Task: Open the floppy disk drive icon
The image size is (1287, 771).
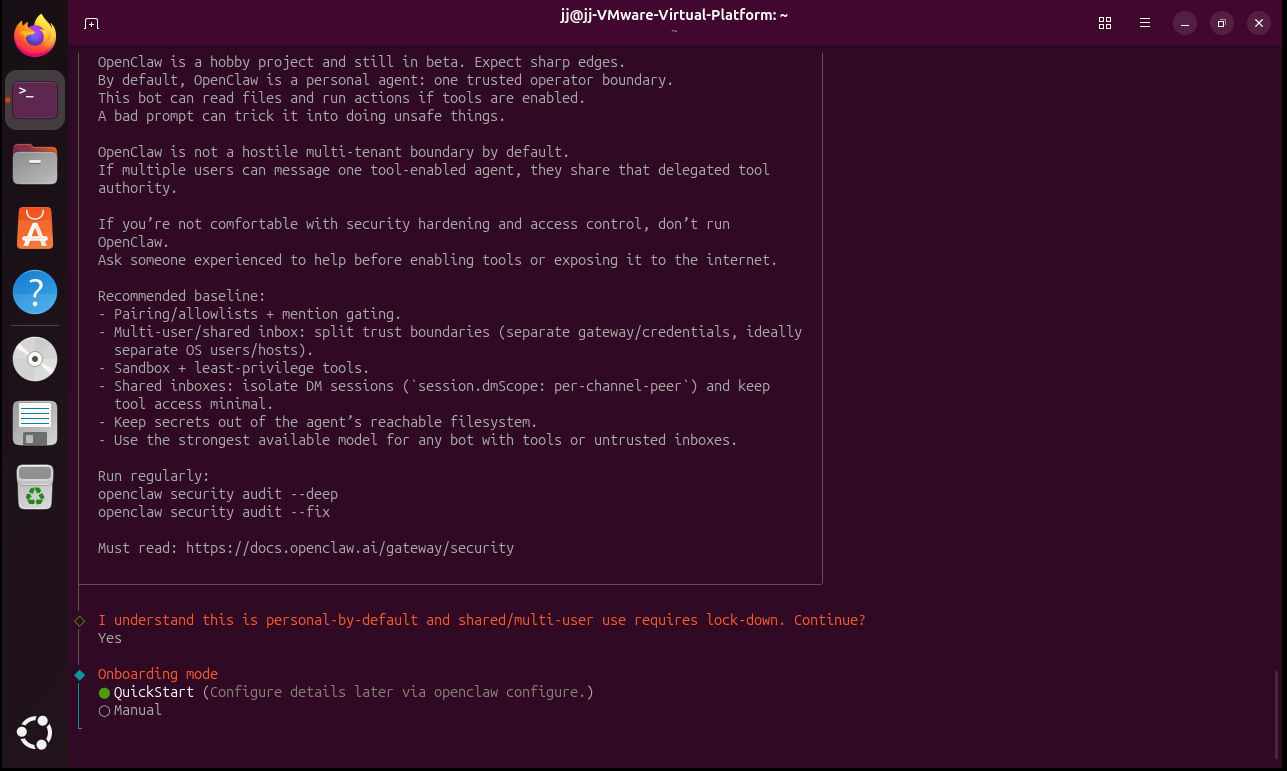Action: (x=35, y=423)
